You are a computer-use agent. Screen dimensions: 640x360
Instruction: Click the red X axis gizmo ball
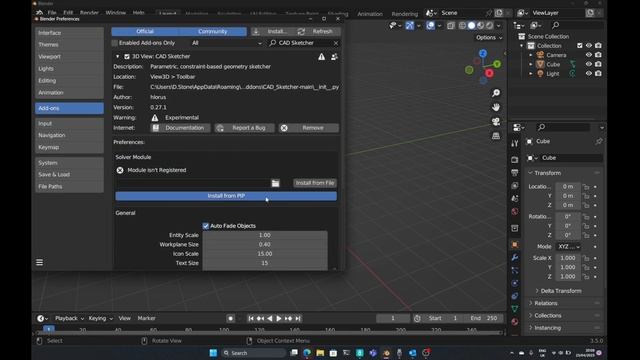click(489, 73)
